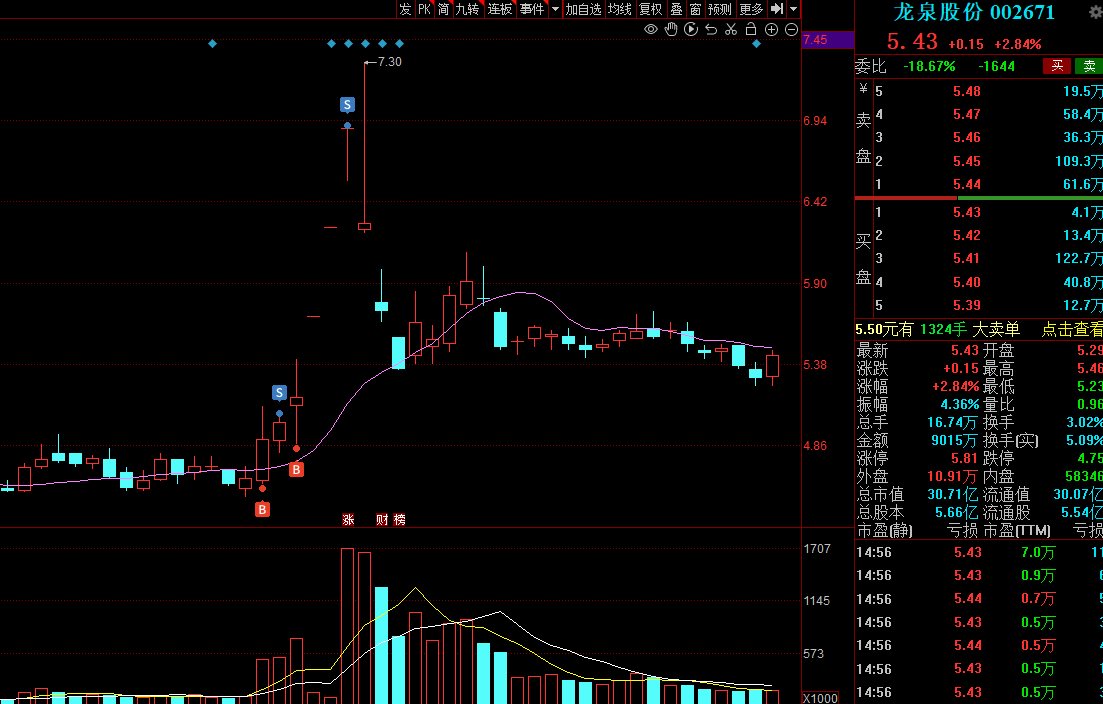Click 加自选 to add to watchlist
This screenshot has height=704, width=1103.
(583, 8)
